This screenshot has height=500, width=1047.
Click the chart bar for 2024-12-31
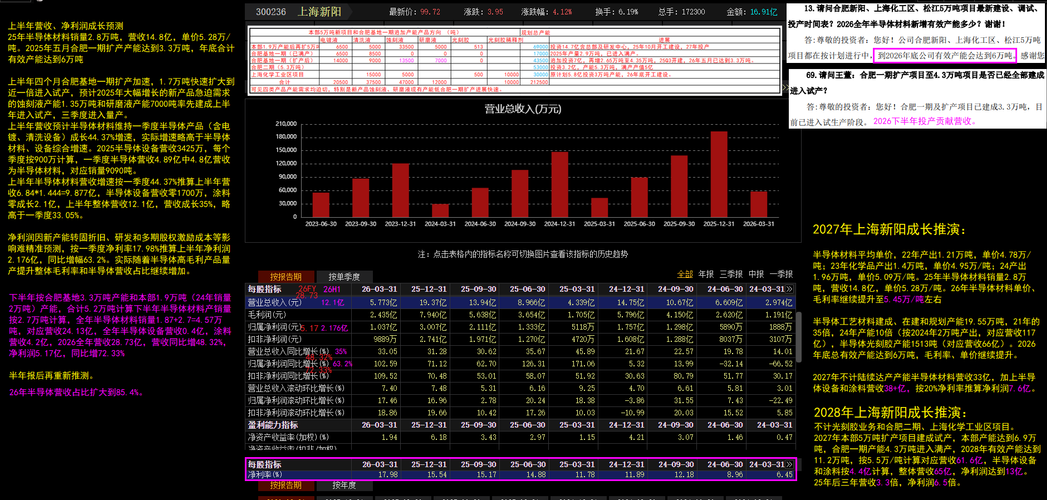(x=560, y=184)
